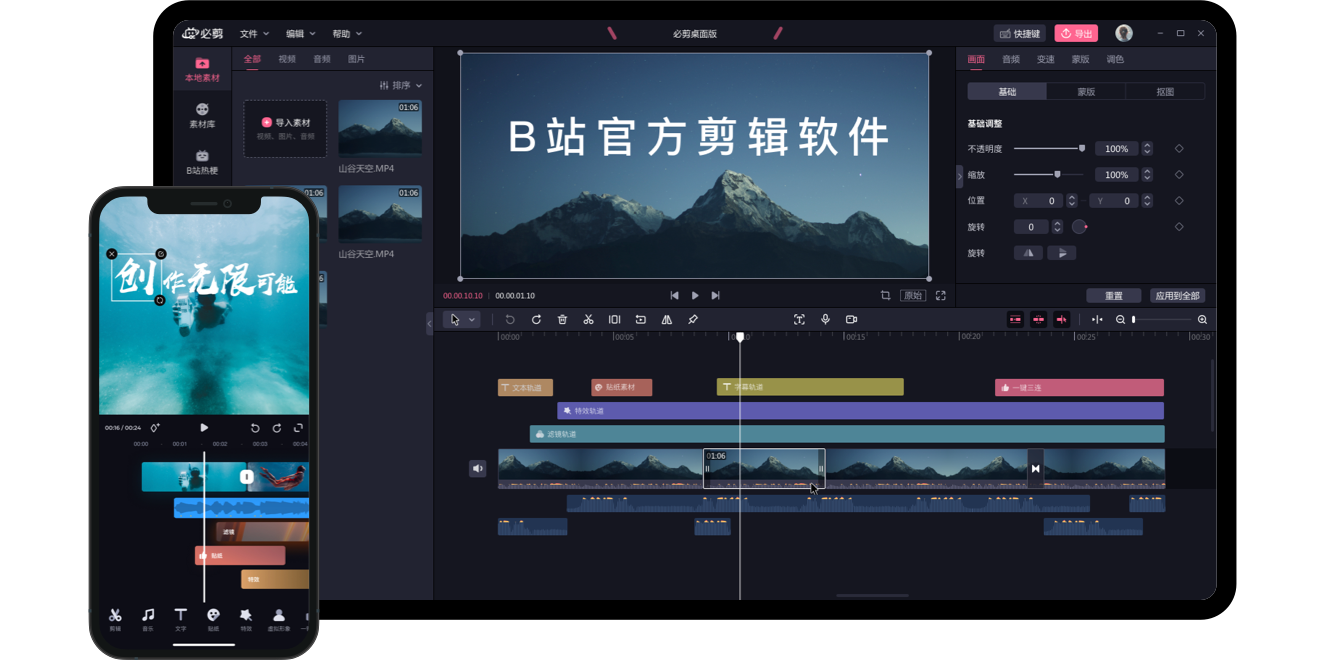Tap 虚拟形象 avatar tool on the phone

pos(279,619)
